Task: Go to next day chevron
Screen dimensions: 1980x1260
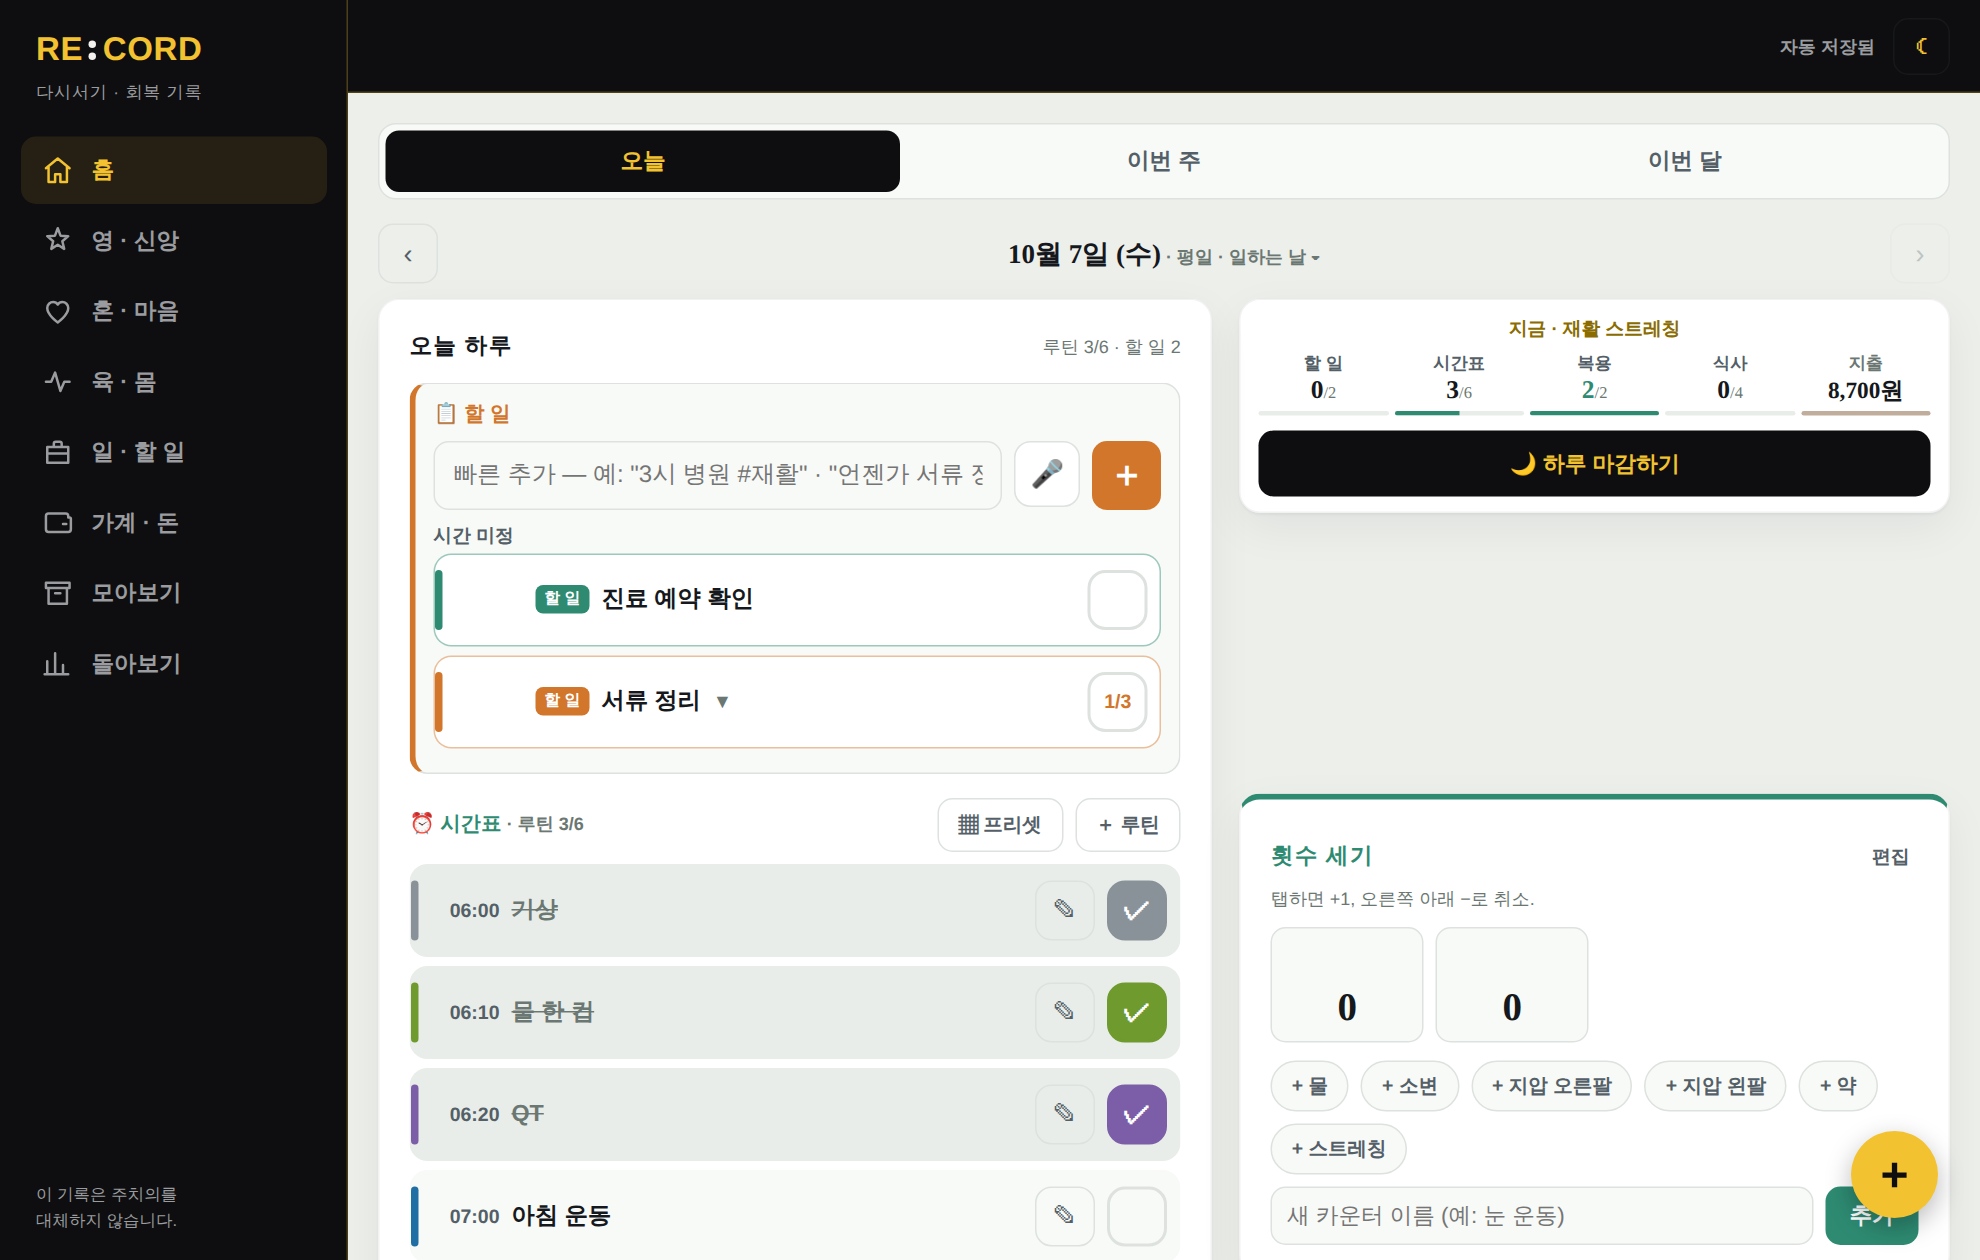Action: tap(1919, 256)
